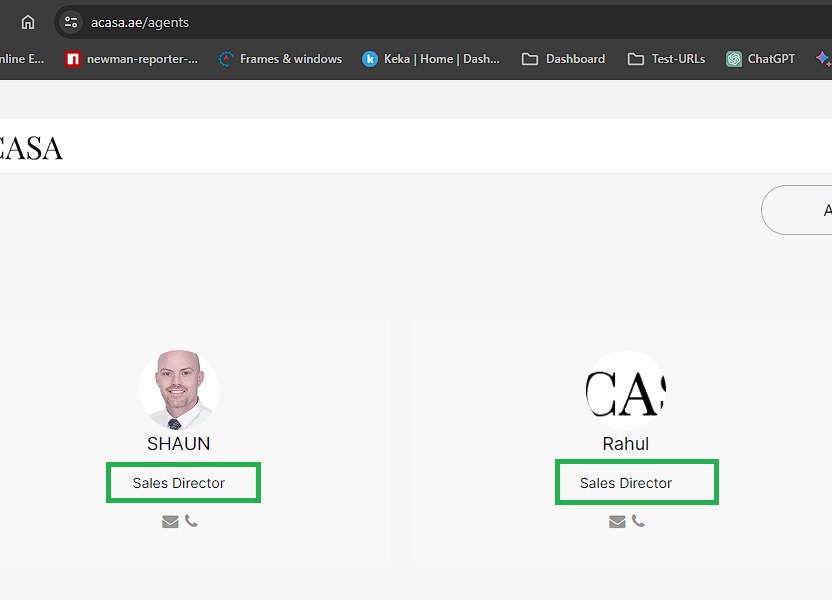The image size is (832, 600).
Task: Open the newman-reporter bookmark
Action: tap(132, 59)
